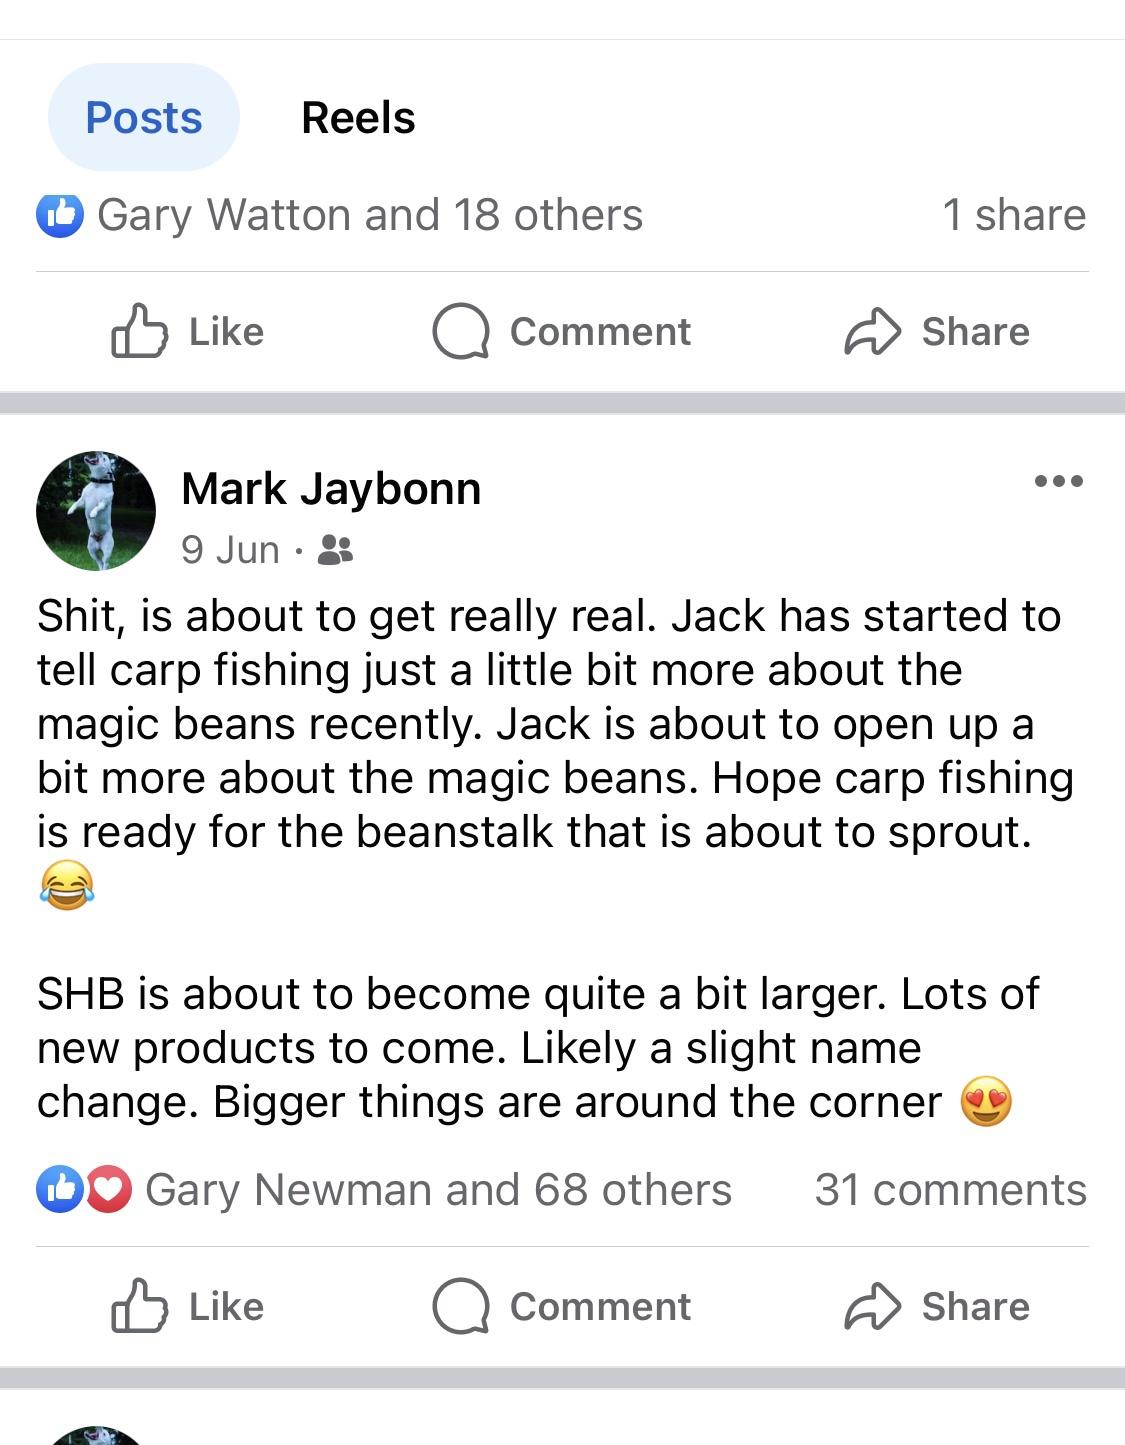Share the top post

tap(937, 332)
